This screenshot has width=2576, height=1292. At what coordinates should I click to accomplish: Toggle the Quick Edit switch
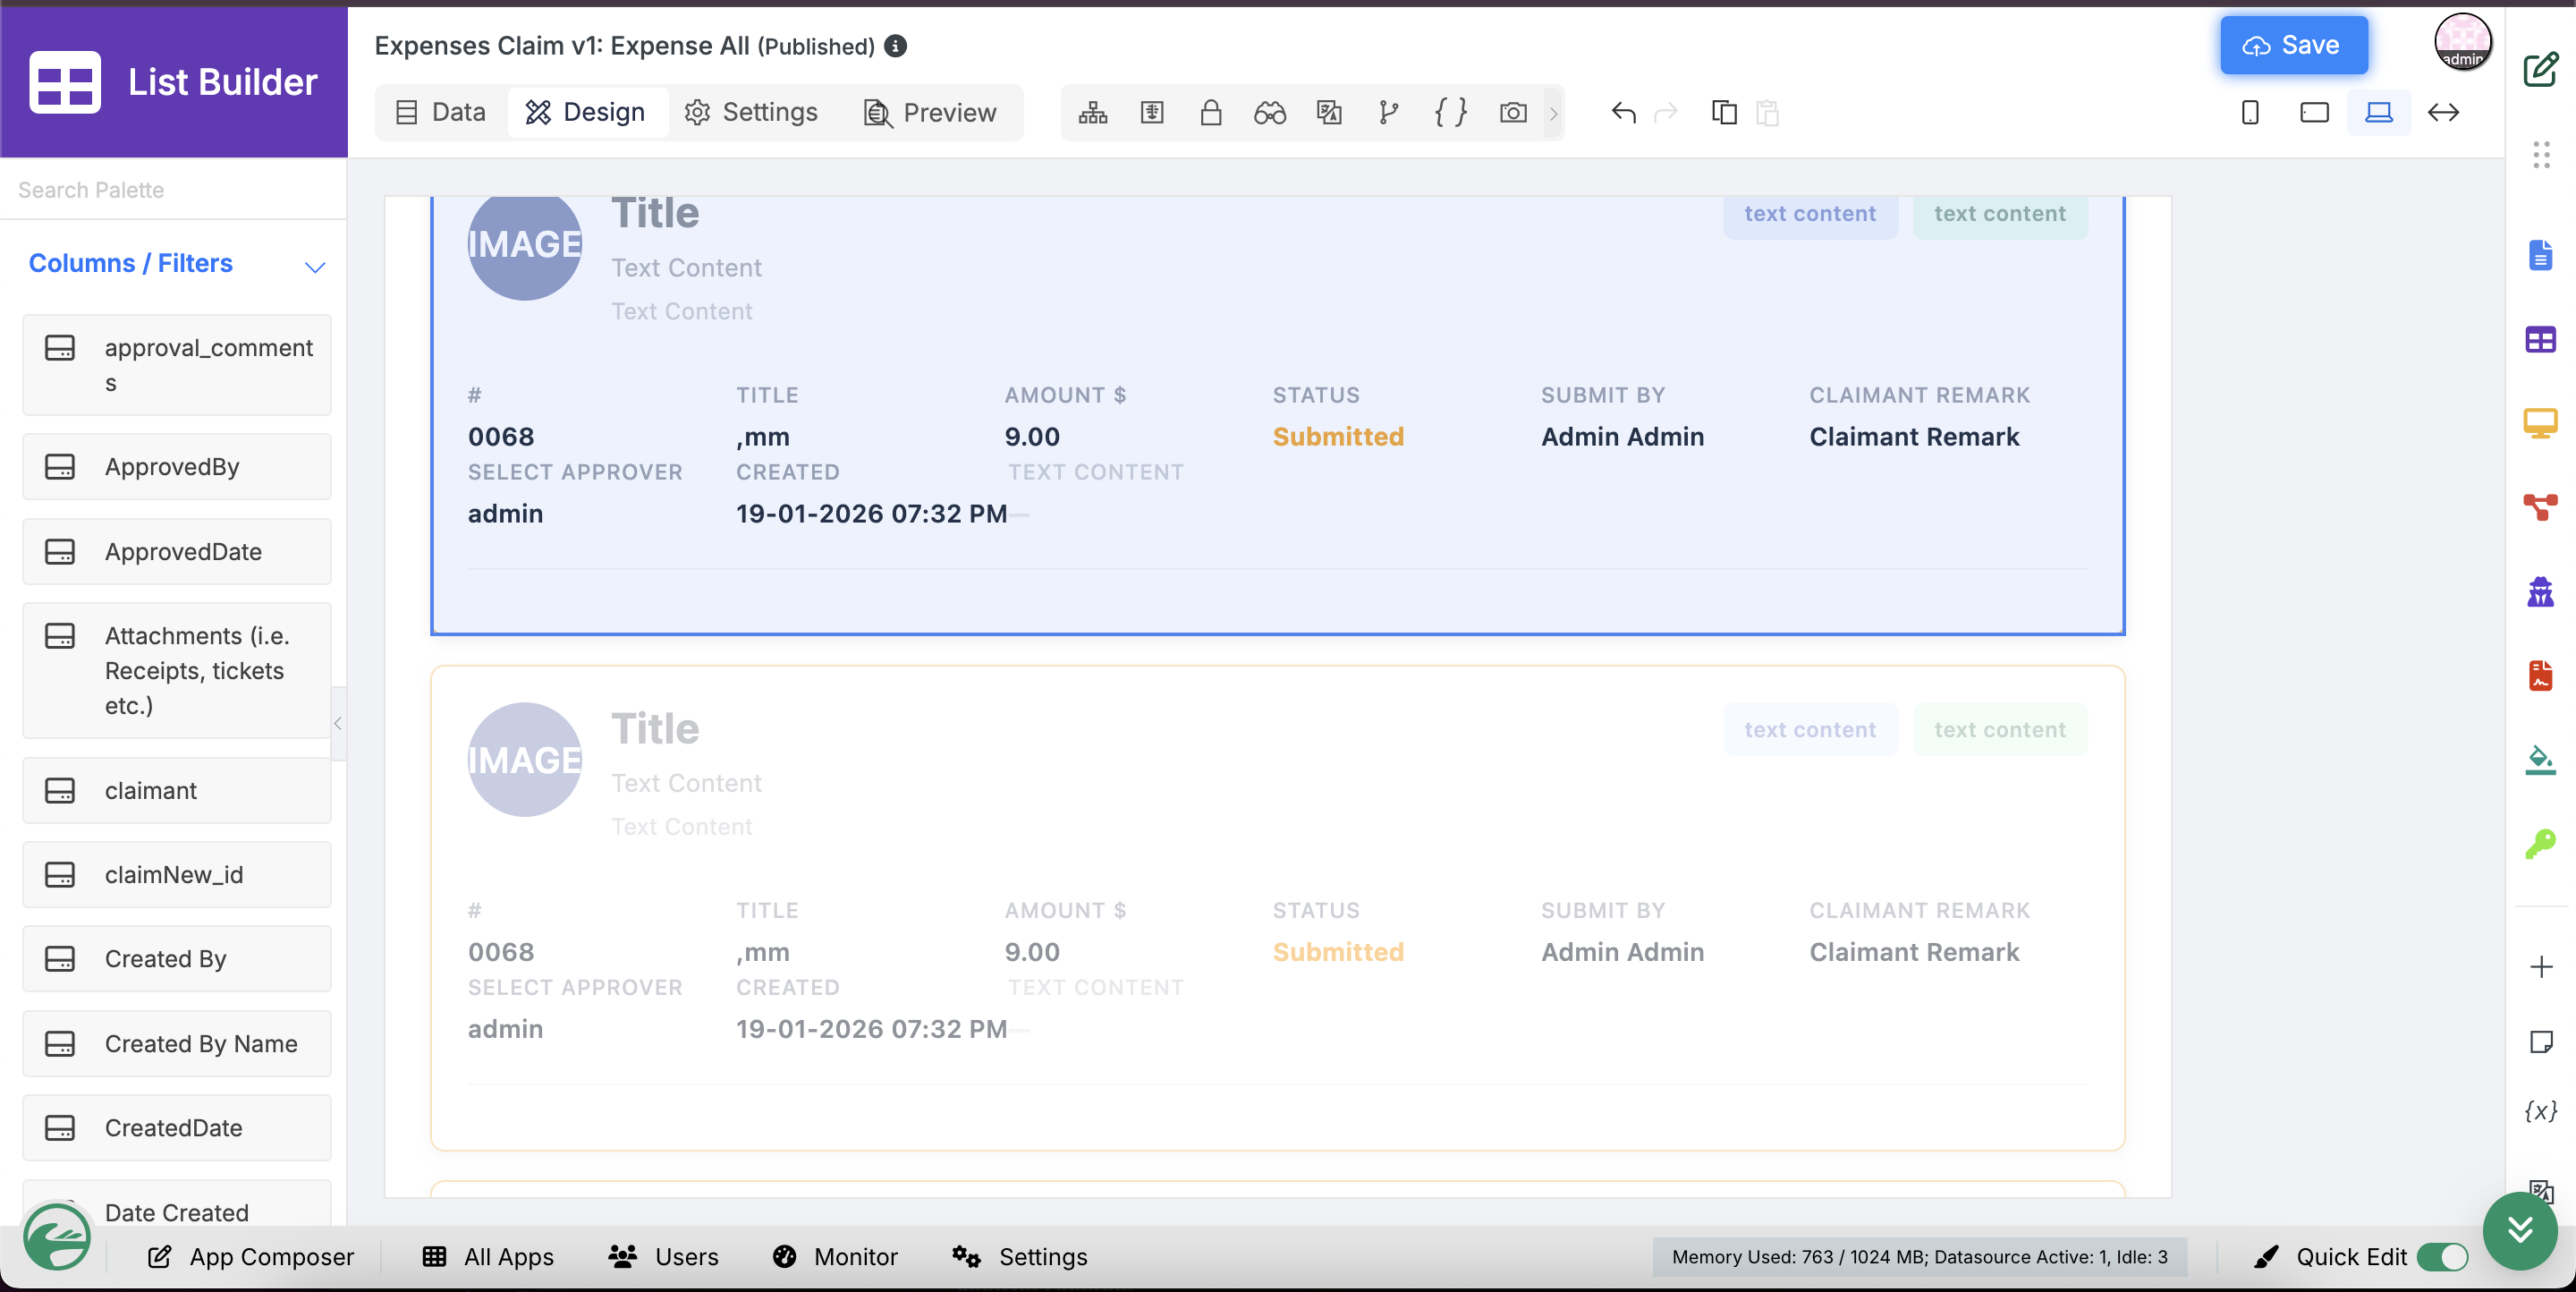pos(2442,1257)
